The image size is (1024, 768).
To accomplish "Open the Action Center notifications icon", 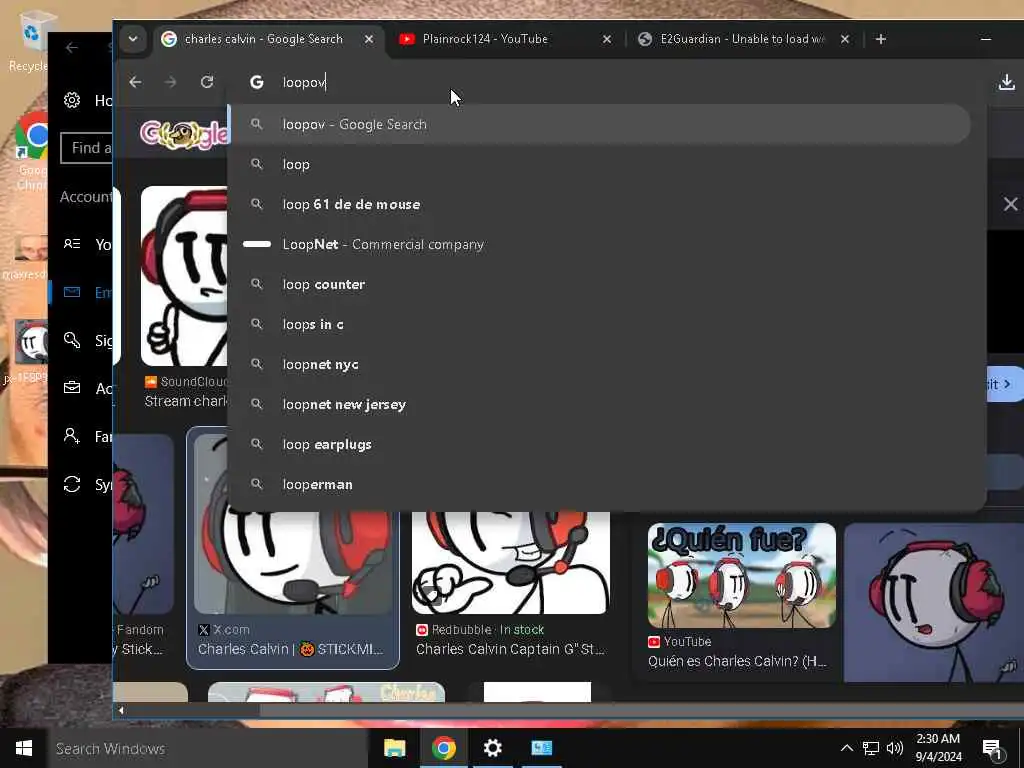I will pos(992,748).
